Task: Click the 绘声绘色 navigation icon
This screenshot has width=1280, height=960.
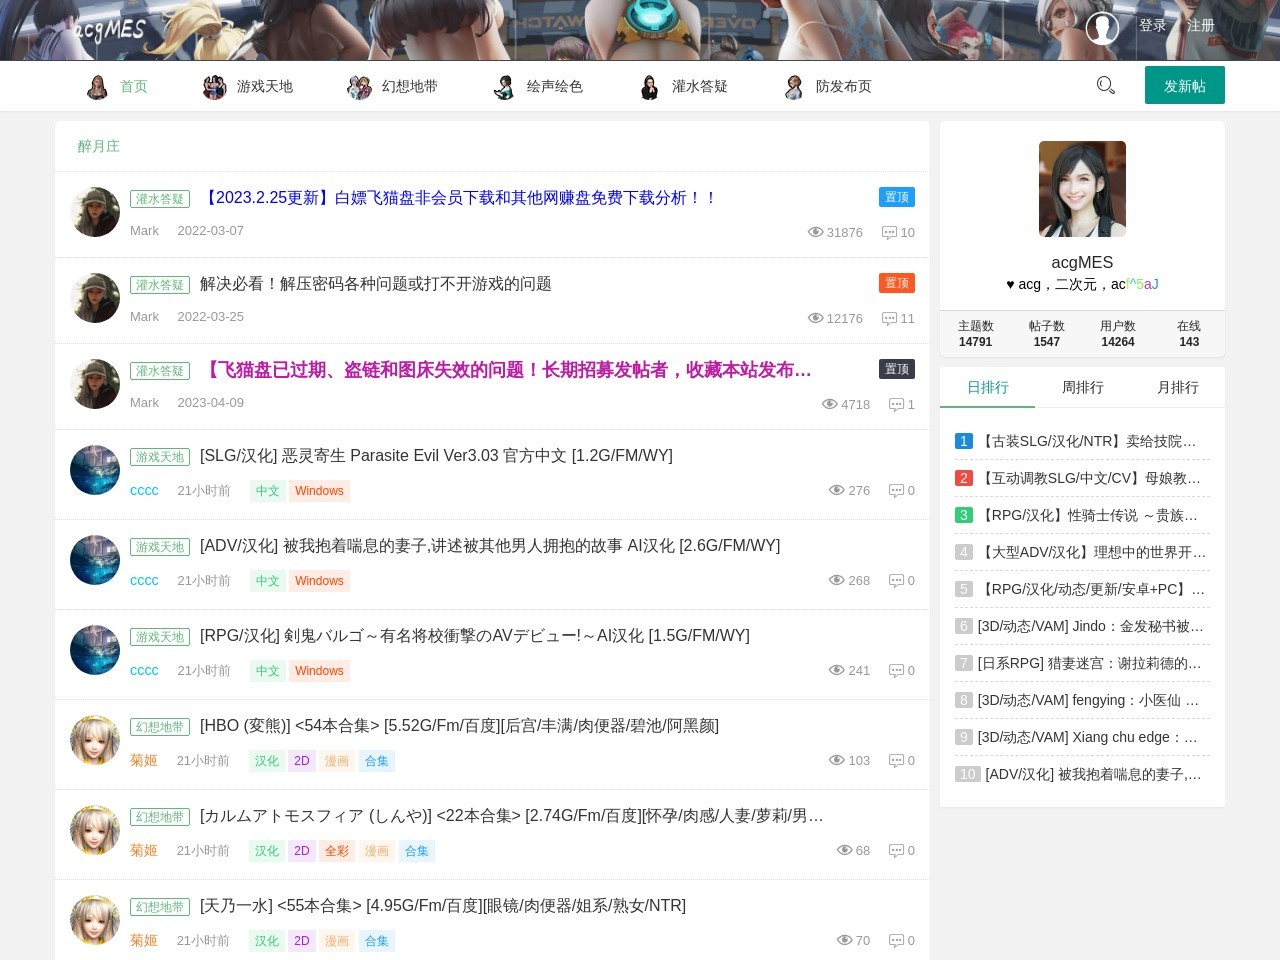Action: pos(504,87)
